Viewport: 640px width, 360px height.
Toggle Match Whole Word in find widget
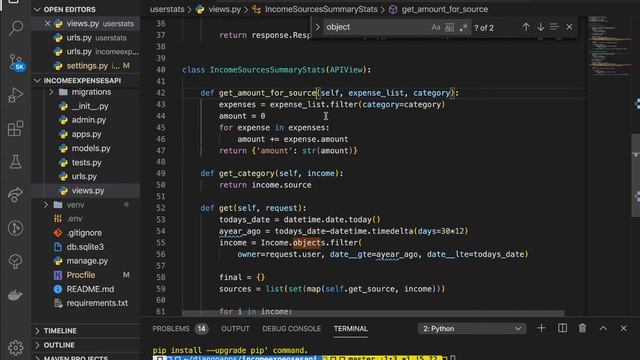(x=449, y=27)
